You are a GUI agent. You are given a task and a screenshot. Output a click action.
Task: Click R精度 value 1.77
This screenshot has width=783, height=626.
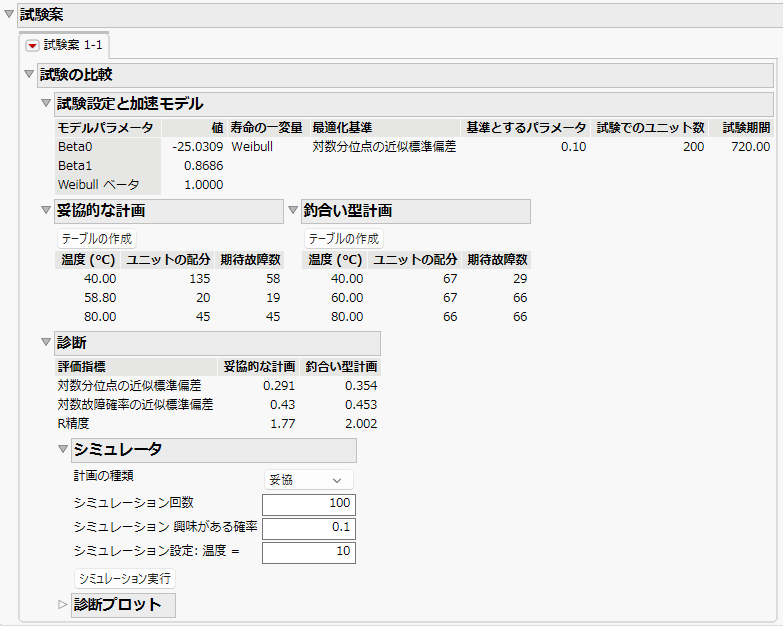283,423
